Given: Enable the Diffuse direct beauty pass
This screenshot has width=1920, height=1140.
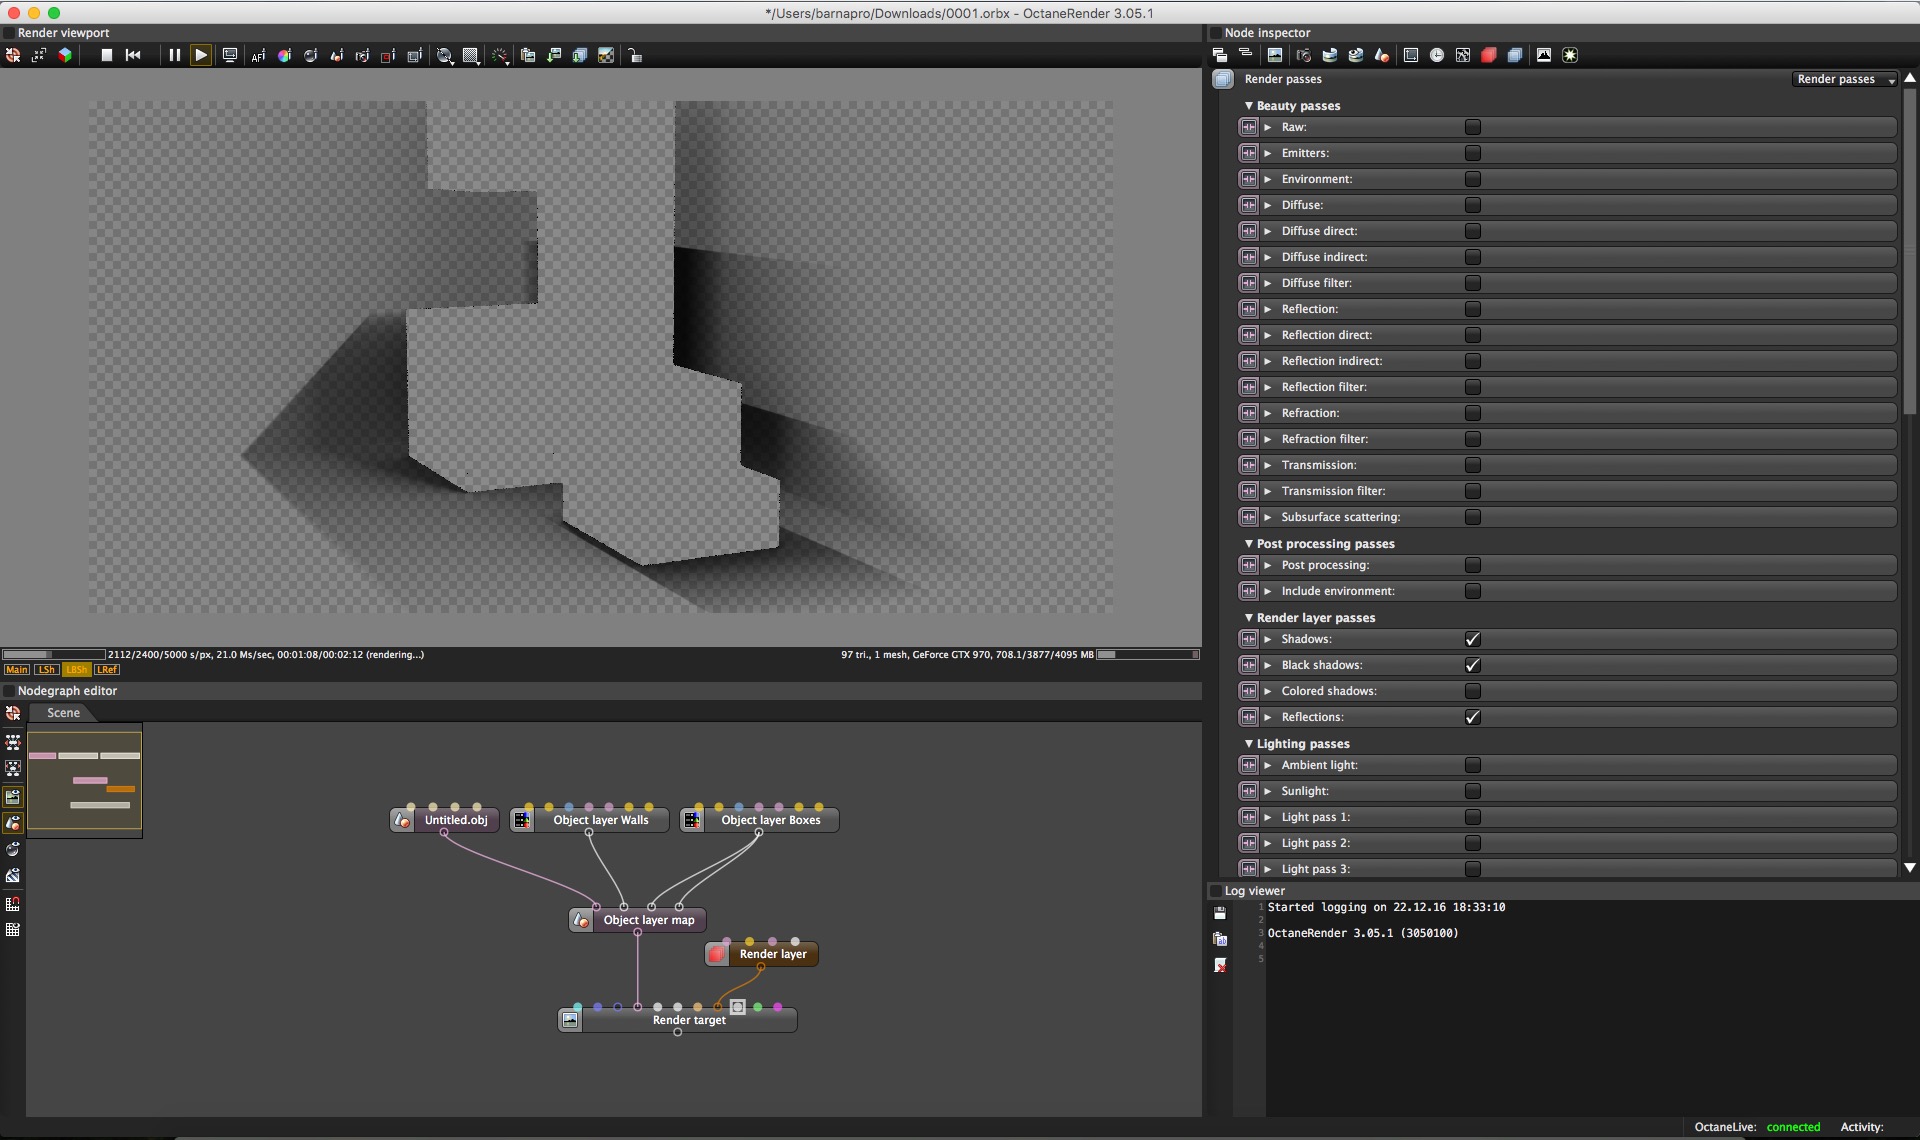Looking at the screenshot, I should point(1472,231).
